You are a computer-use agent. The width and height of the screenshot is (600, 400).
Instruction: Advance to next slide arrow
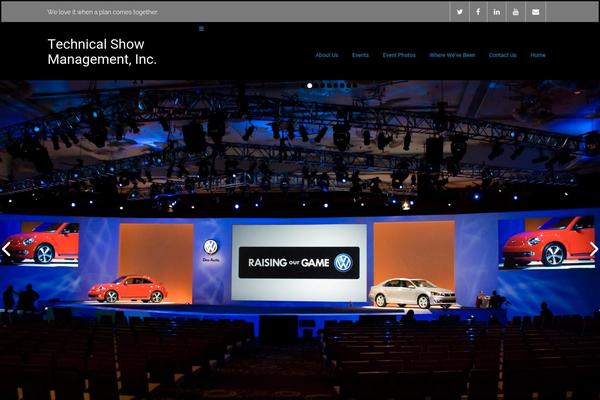pos(593,249)
